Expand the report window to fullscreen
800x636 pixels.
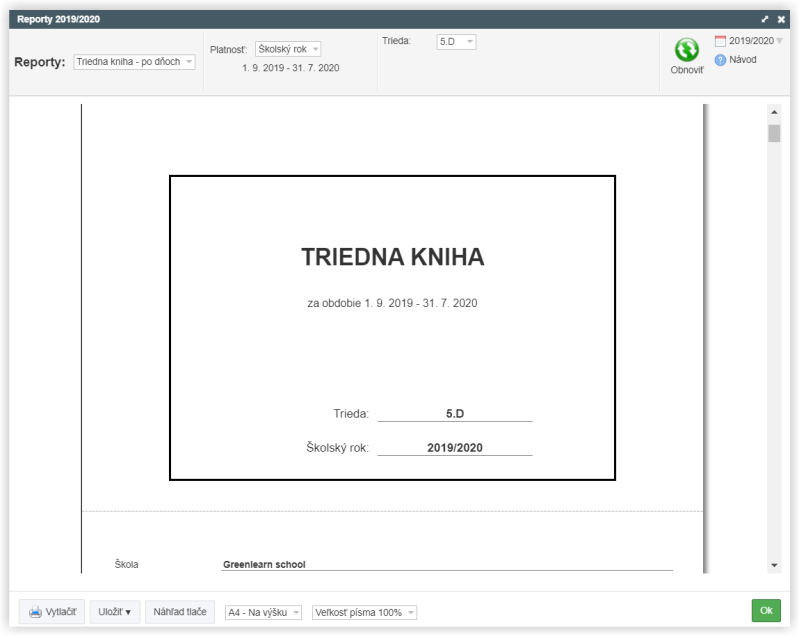(x=764, y=19)
